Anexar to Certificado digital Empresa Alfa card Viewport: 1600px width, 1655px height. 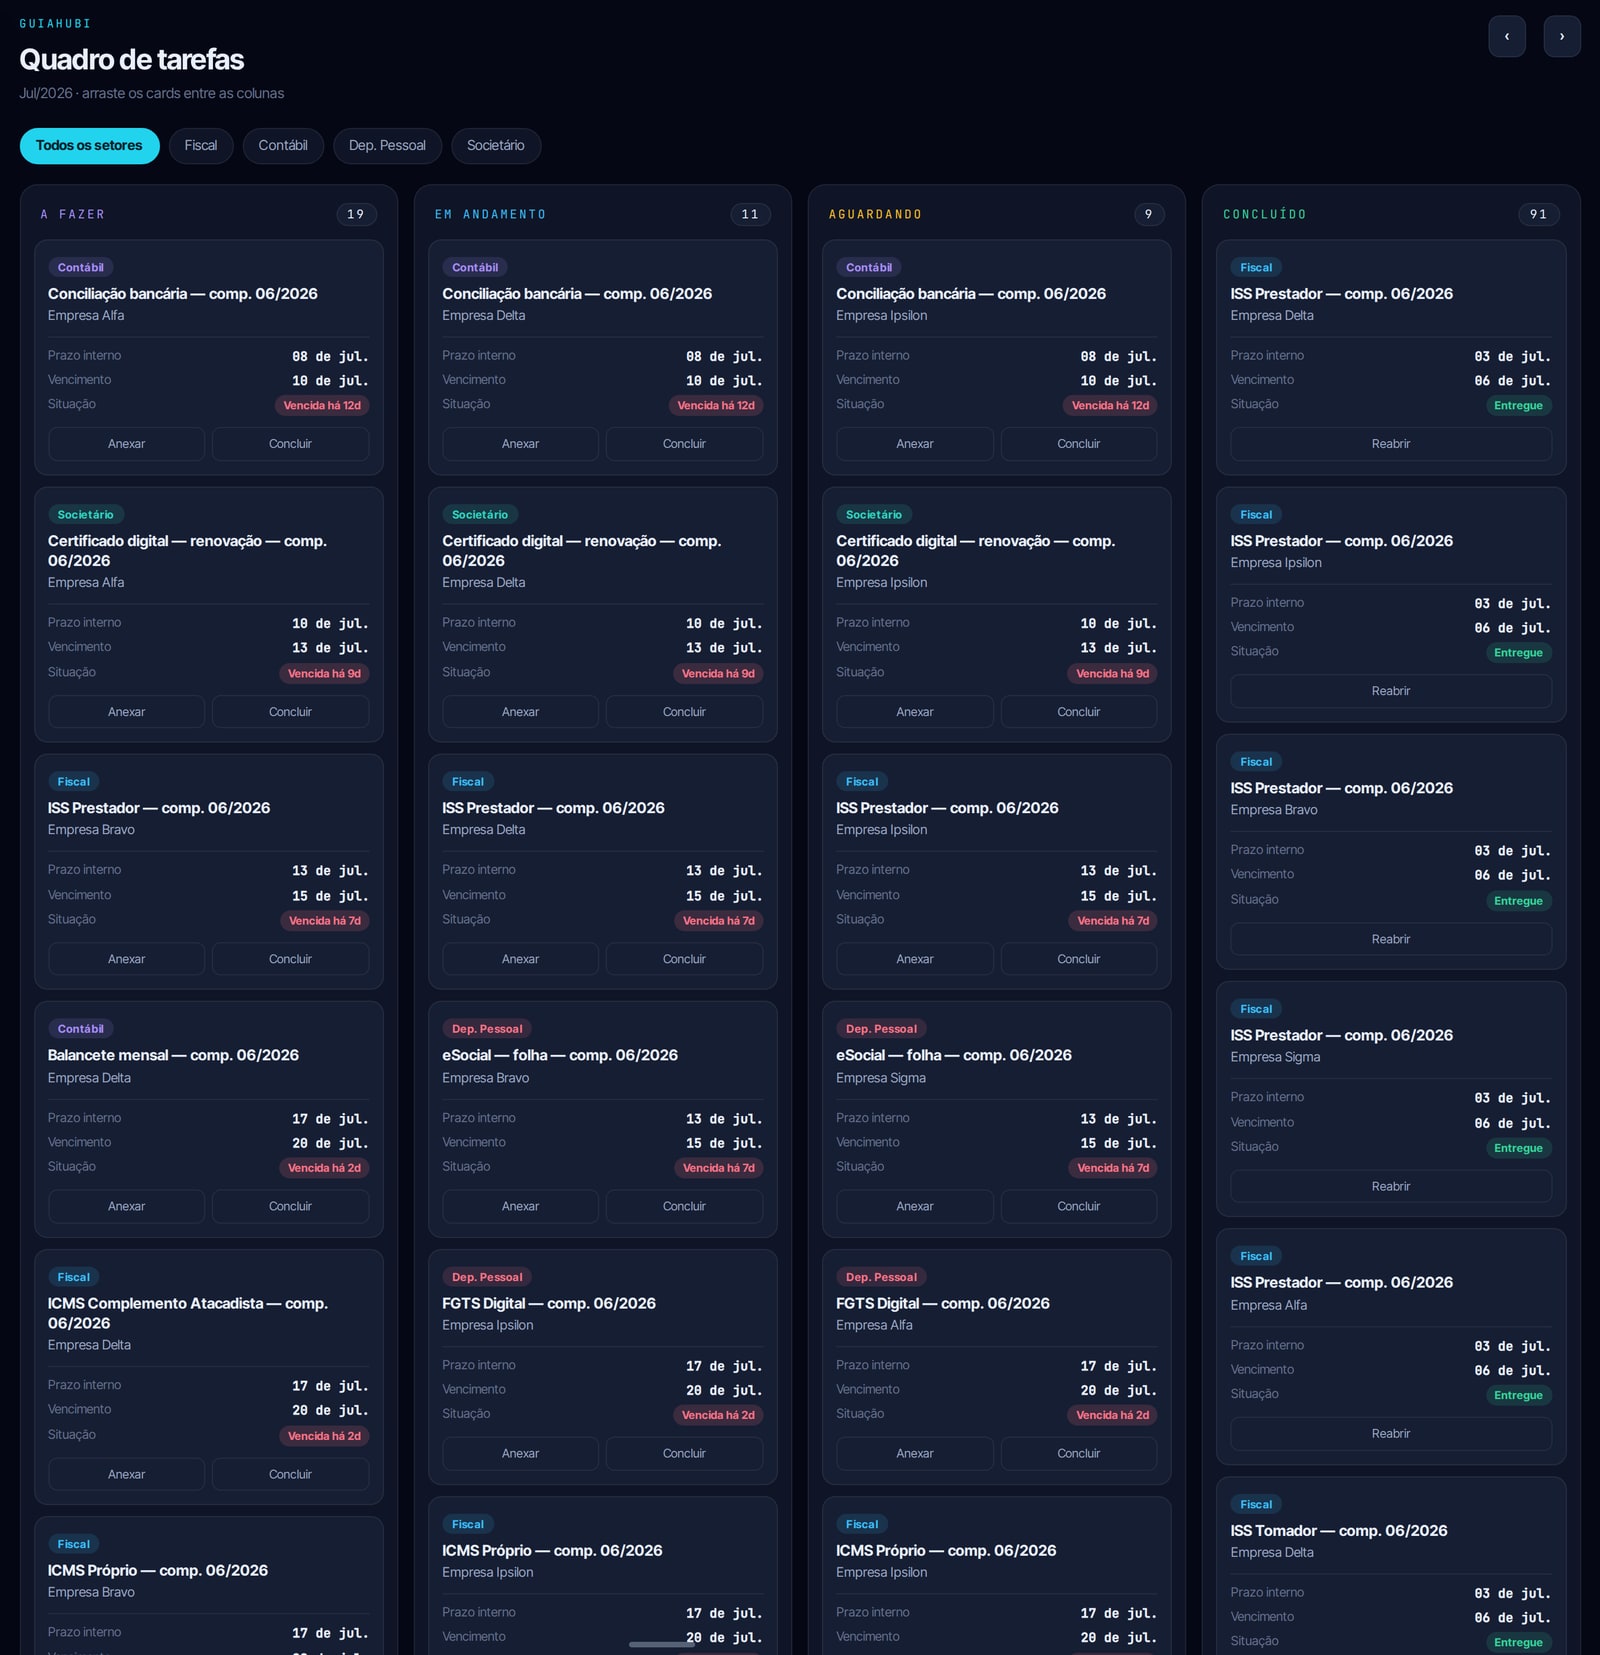click(126, 712)
